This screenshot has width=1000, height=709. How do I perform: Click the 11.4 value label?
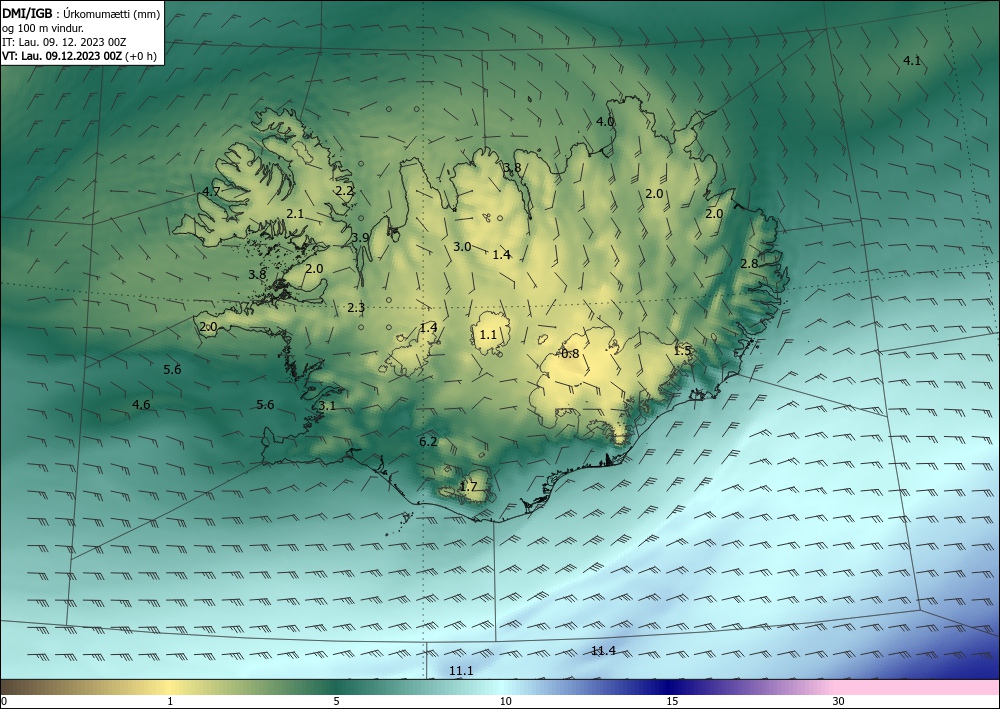tap(603, 650)
